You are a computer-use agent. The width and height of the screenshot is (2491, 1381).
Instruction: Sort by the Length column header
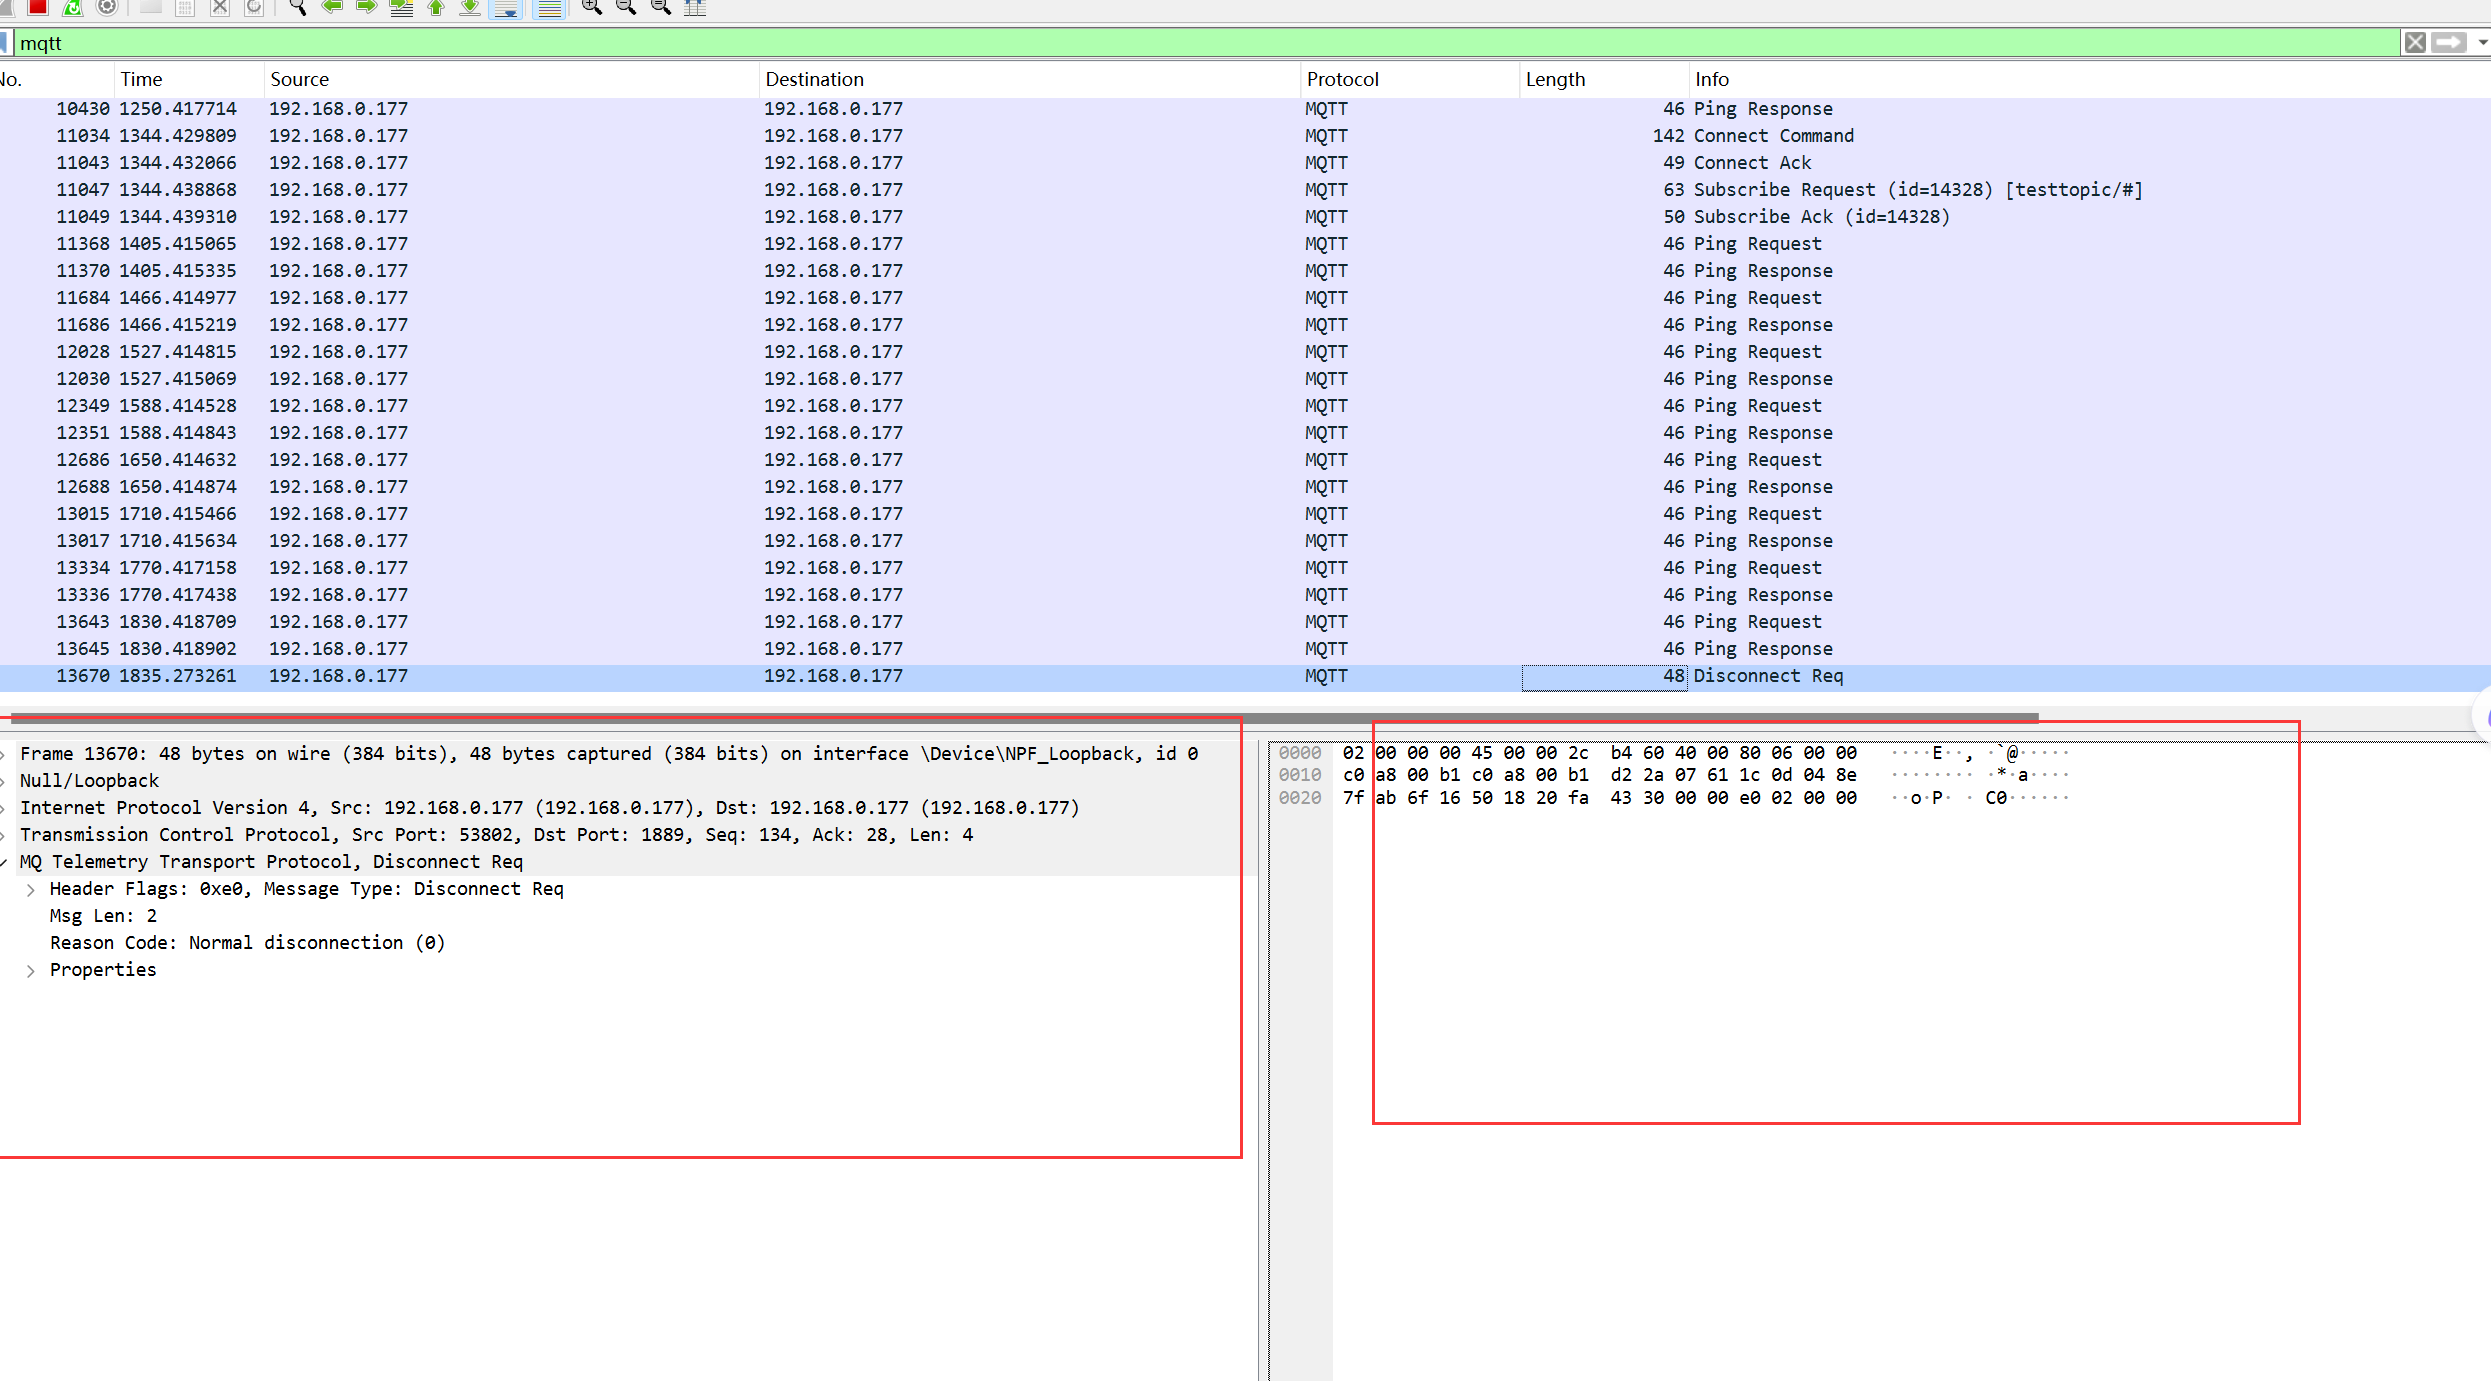pyautogui.click(x=1555, y=79)
